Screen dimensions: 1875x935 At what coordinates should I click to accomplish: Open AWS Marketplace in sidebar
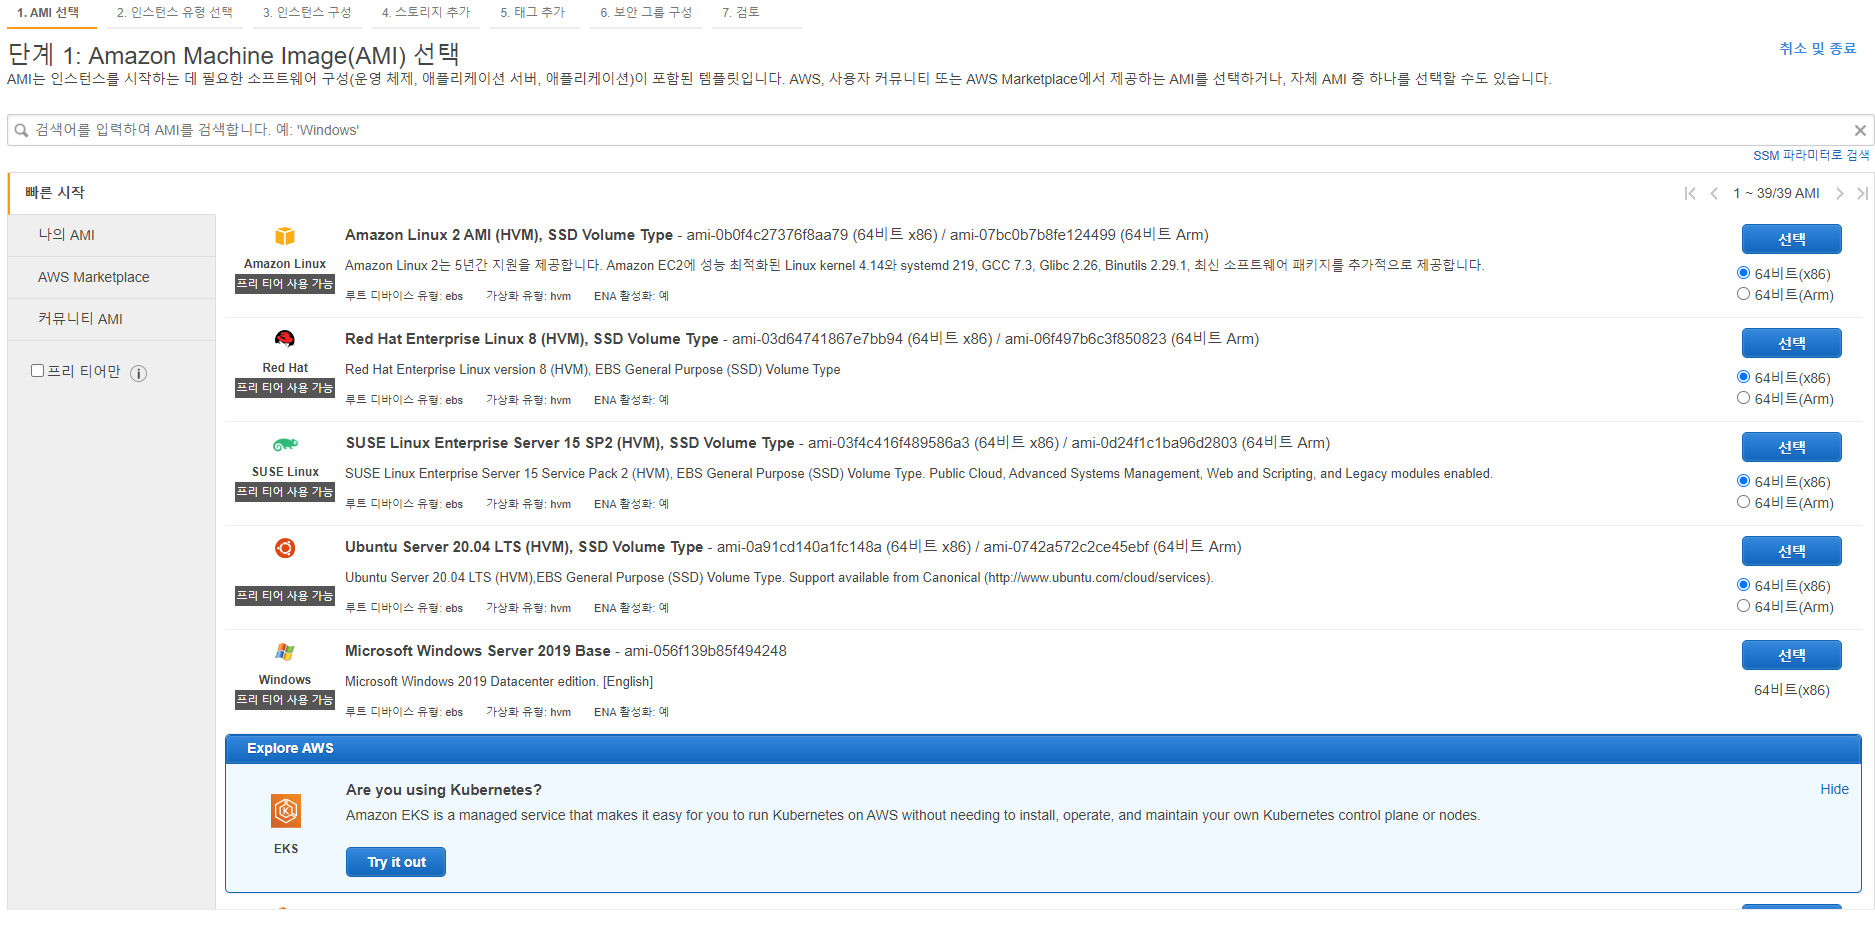coord(112,277)
